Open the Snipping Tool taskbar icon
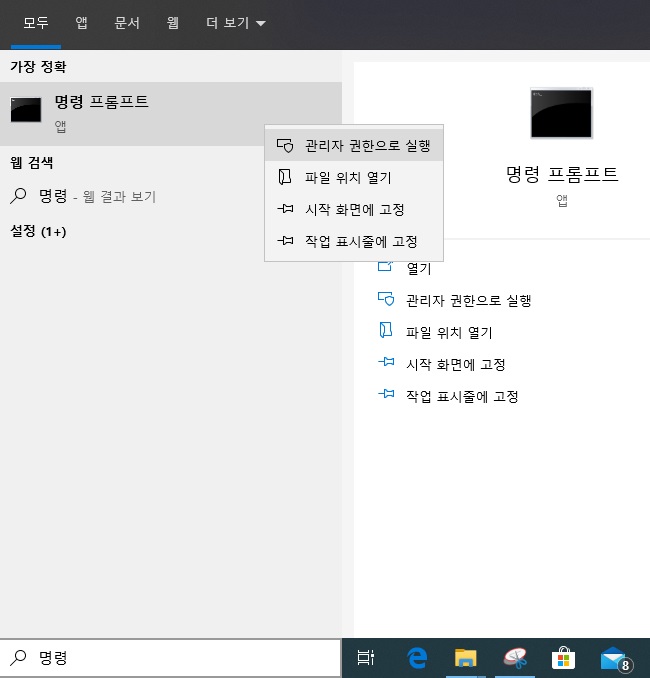Screen dimensions: 650x678 515,658
